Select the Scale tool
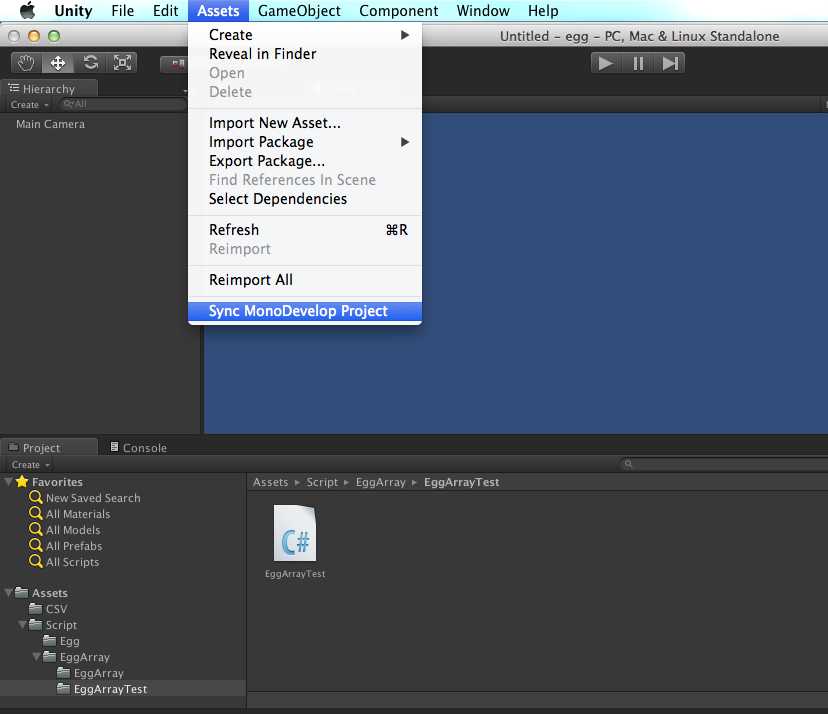Viewport: 828px width, 714px height. 123,63
